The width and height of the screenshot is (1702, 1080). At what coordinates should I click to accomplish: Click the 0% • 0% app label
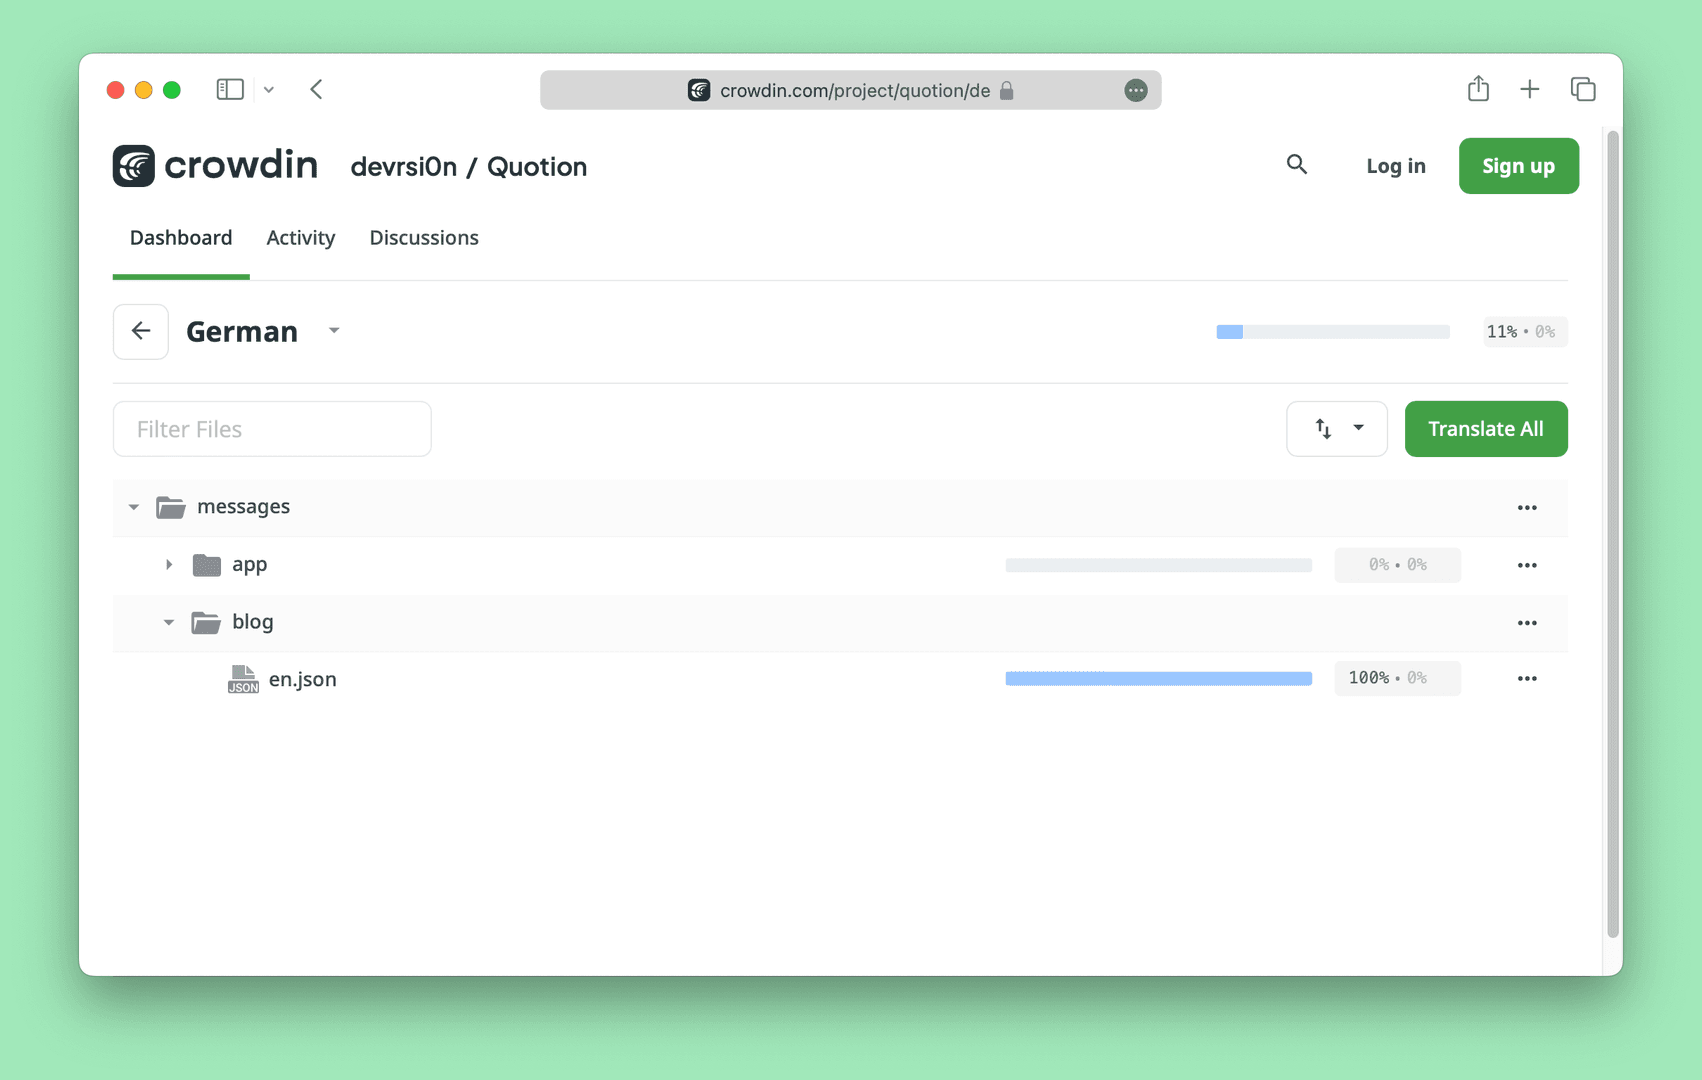(x=1397, y=565)
